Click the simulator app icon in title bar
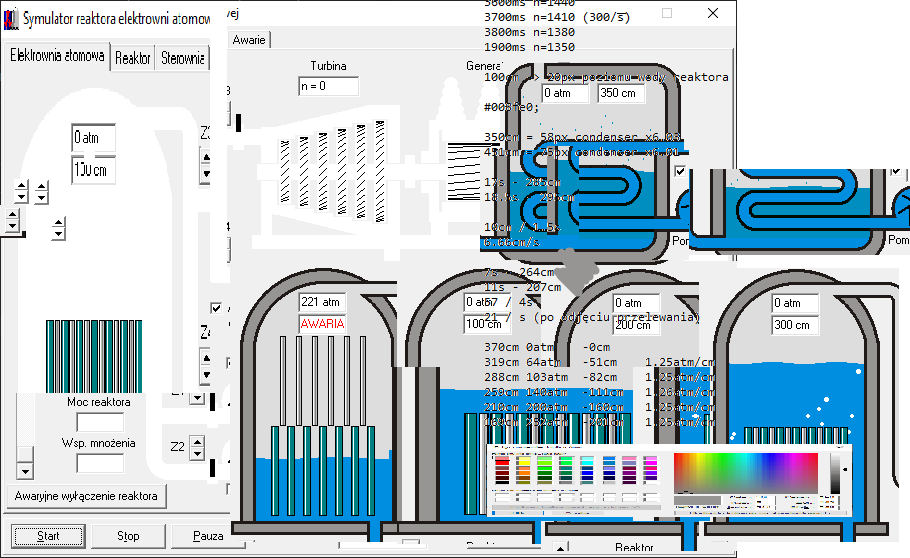 point(10,20)
